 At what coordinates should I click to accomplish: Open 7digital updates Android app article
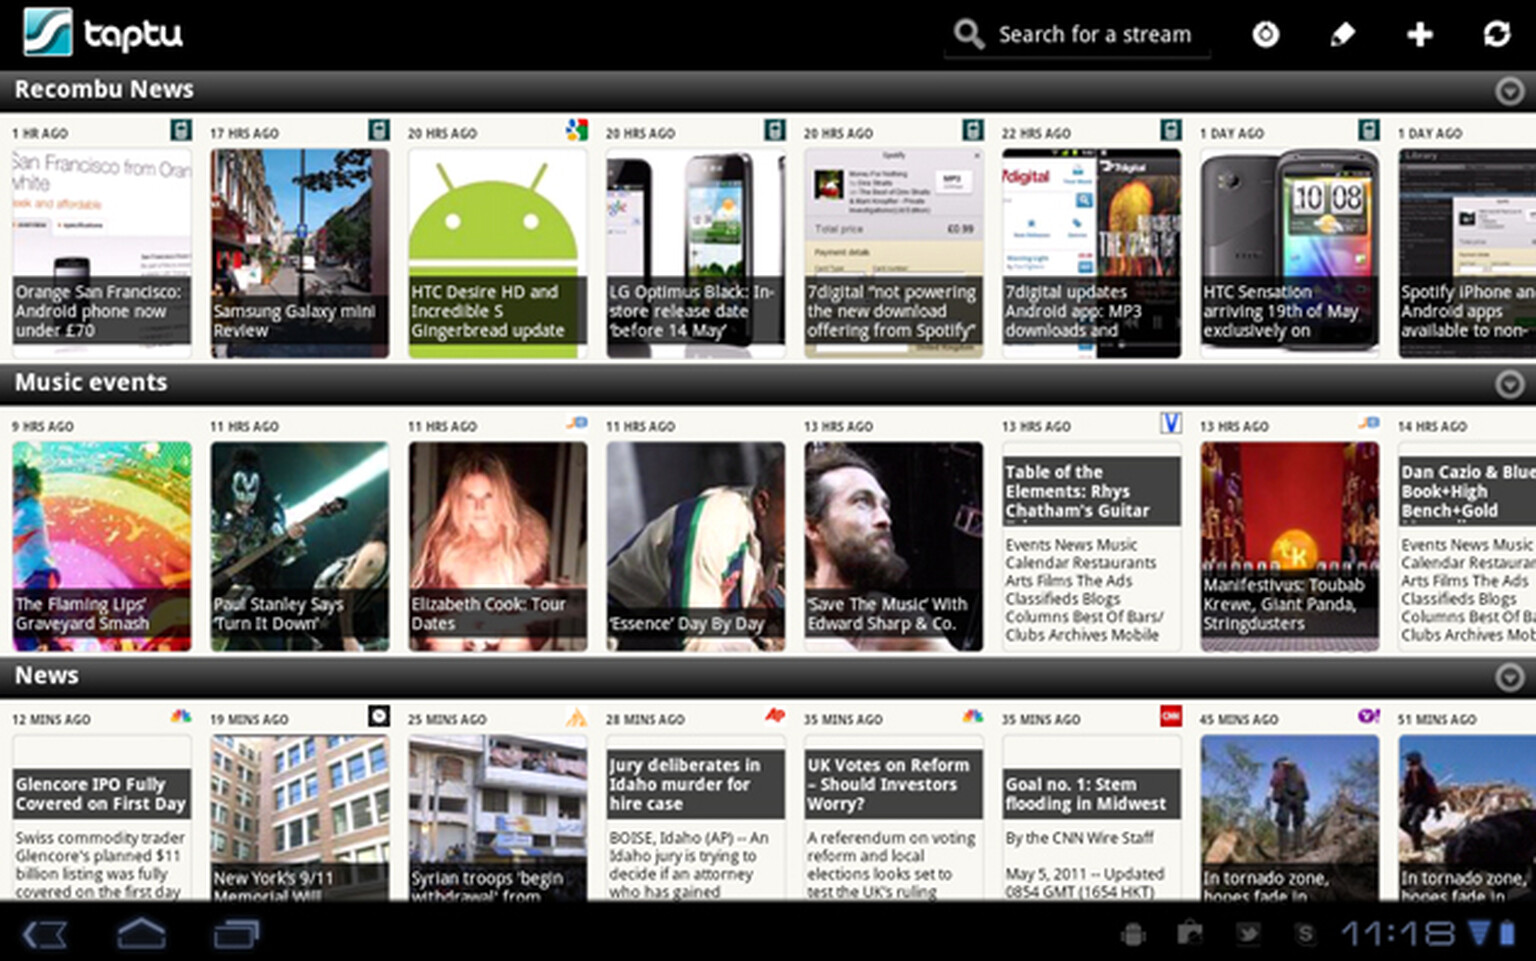coord(1092,253)
